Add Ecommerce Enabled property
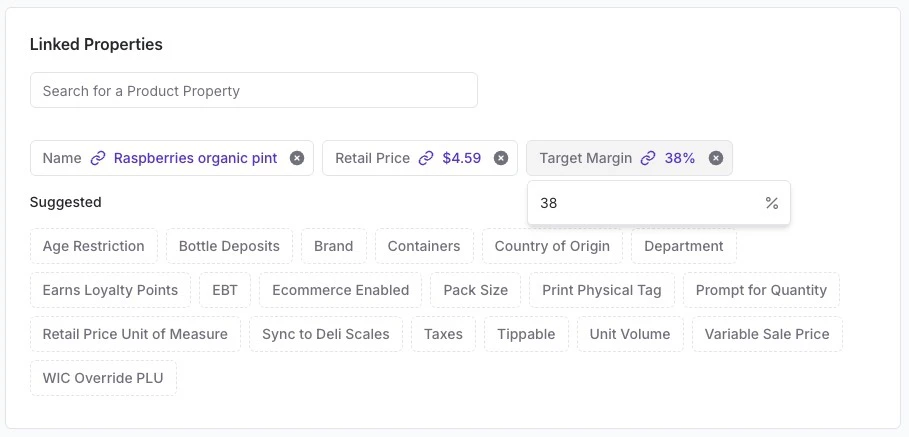The width and height of the screenshot is (909, 437). (x=340, y=290)
